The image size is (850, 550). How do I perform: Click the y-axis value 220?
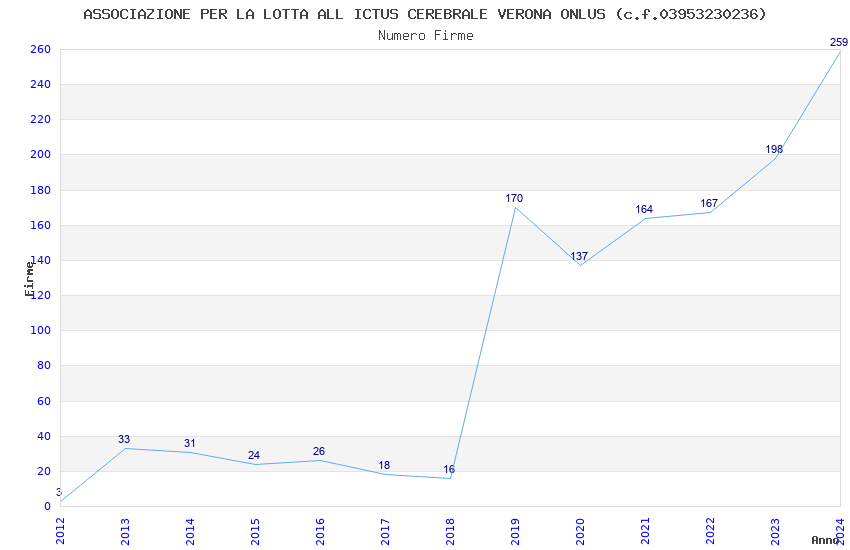(x=40, y=119)
